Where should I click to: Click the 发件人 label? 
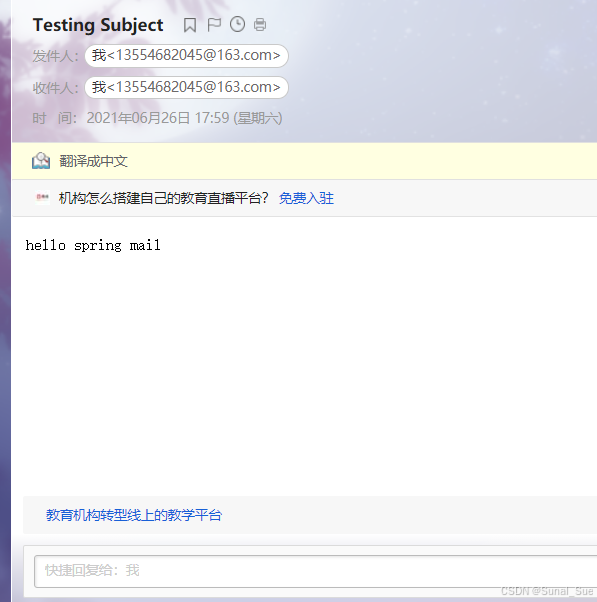55,56
